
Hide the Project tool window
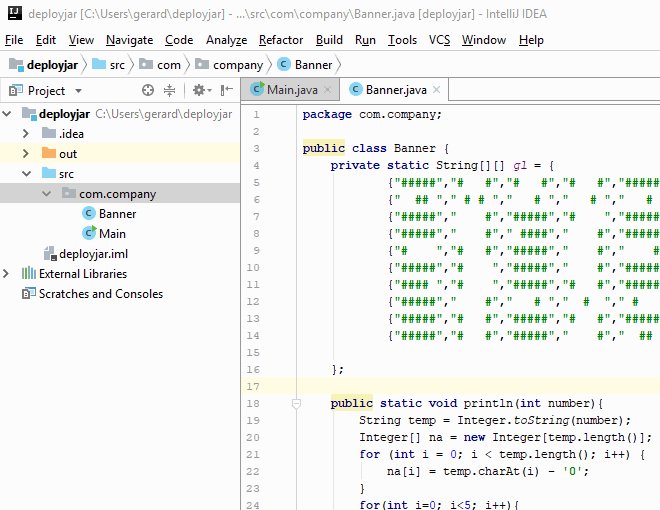click(226, 90)
